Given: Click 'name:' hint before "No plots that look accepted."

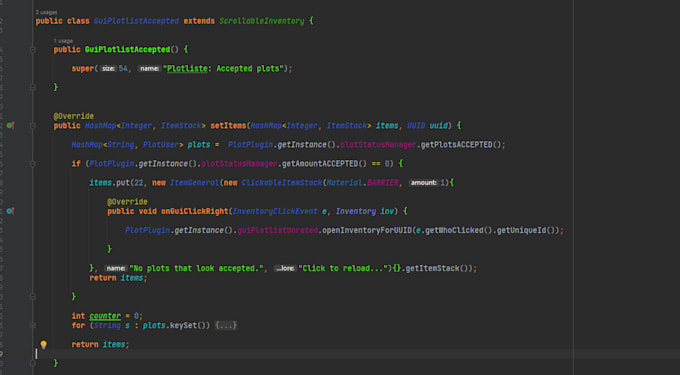Looking at the screenshot, I should [x=116, y=268].
